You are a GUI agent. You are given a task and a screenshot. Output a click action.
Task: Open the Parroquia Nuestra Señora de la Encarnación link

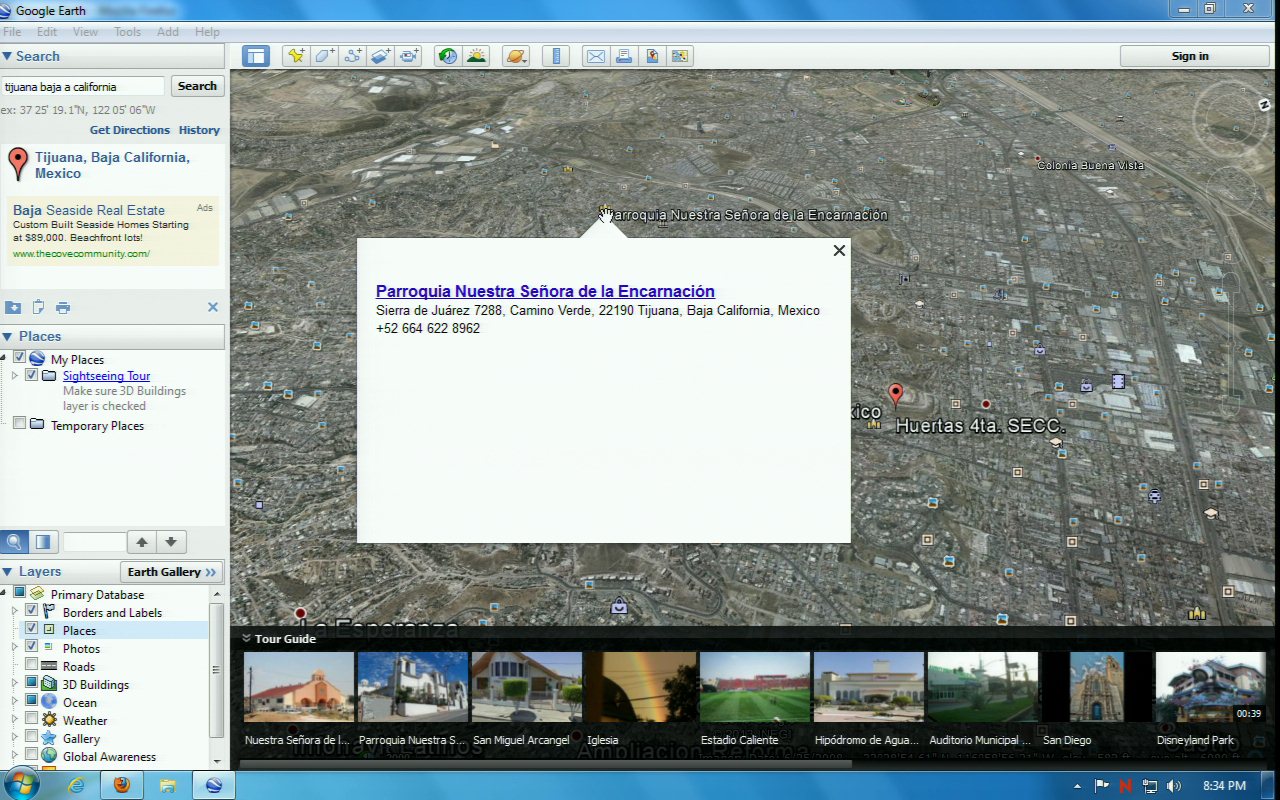click(x=545, y=291)
